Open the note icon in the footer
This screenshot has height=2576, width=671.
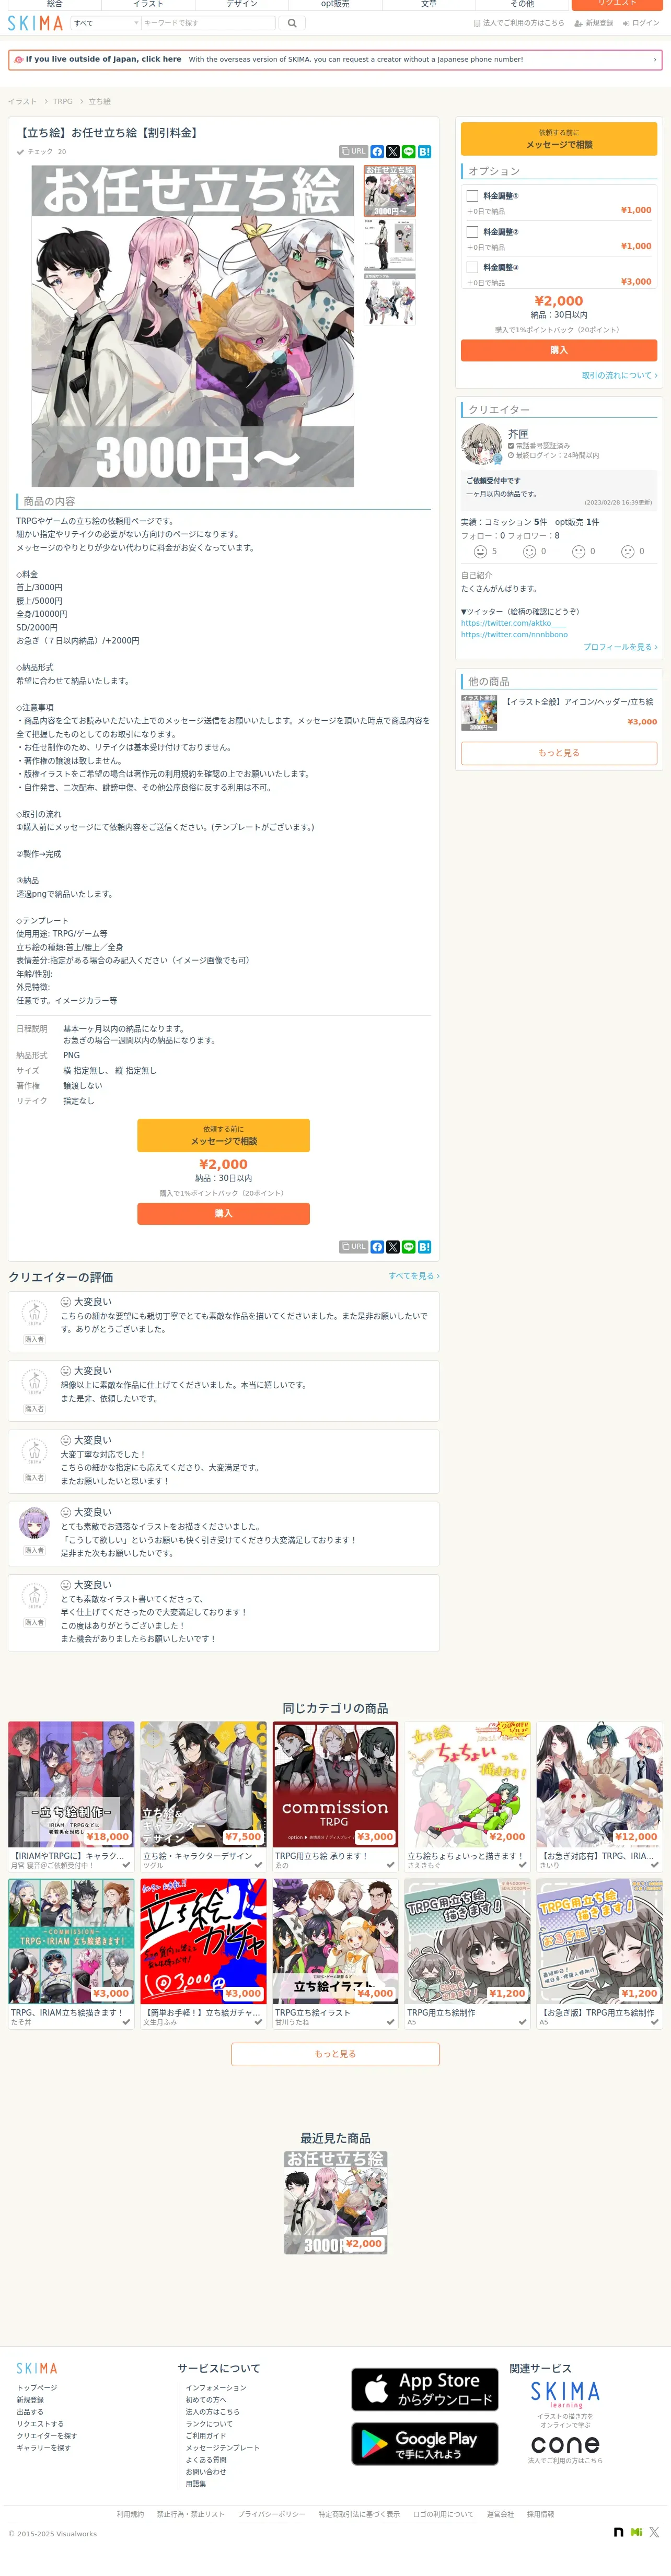(x=618, y=2532)
